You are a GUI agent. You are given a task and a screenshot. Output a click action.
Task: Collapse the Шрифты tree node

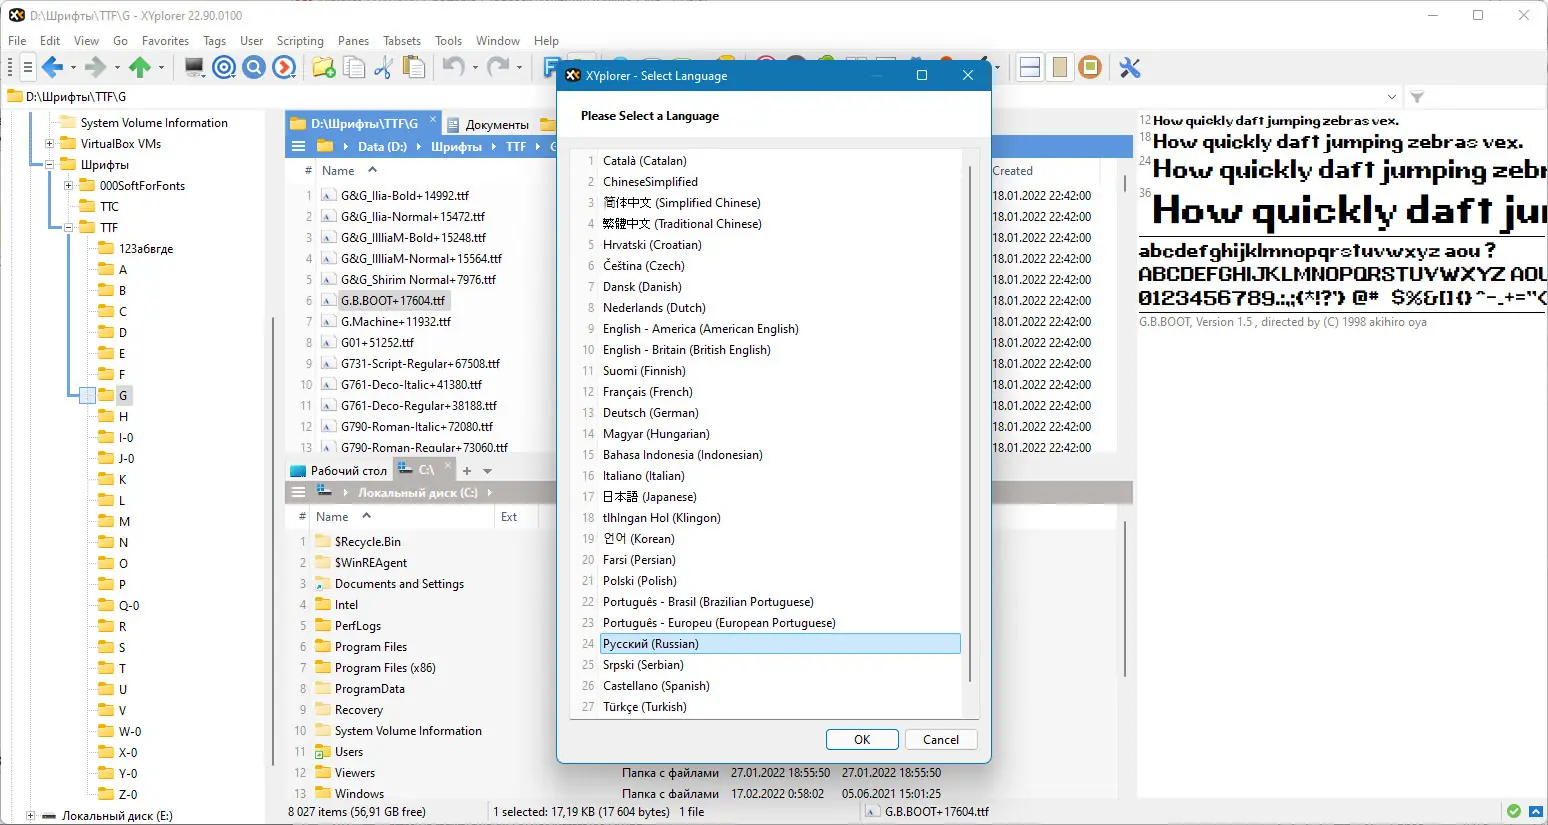(x=49, y=165)
